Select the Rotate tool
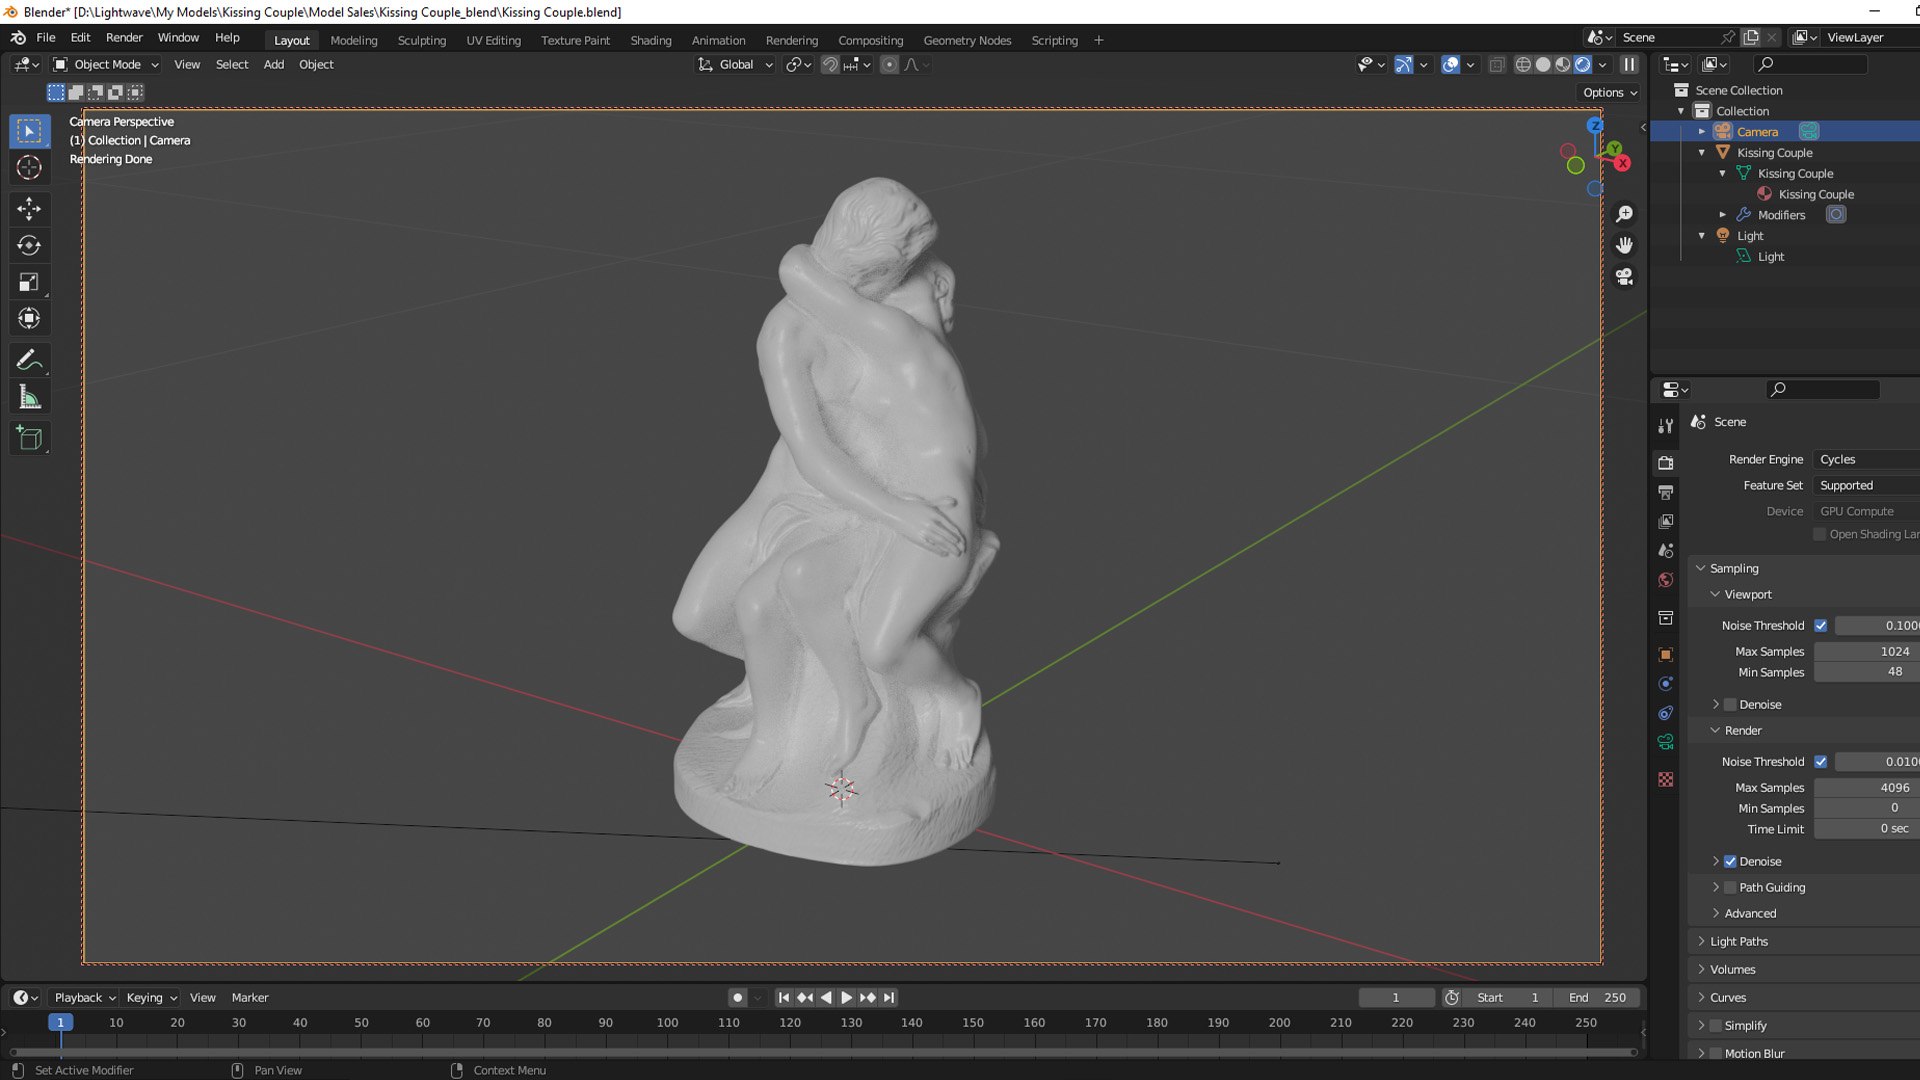Image resolution: width=1920 pixels, height=1080 pixels. [29, 245]
